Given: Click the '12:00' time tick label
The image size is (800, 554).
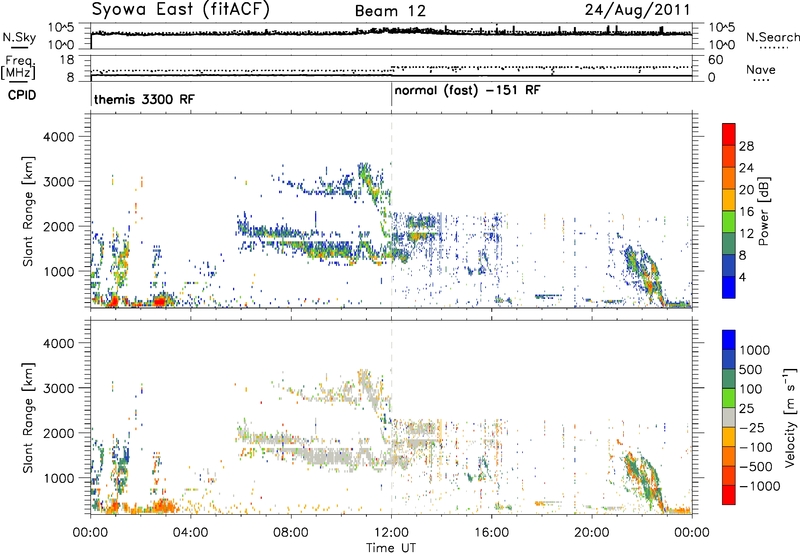Looking at the screenshot, I should pos(391,532).
